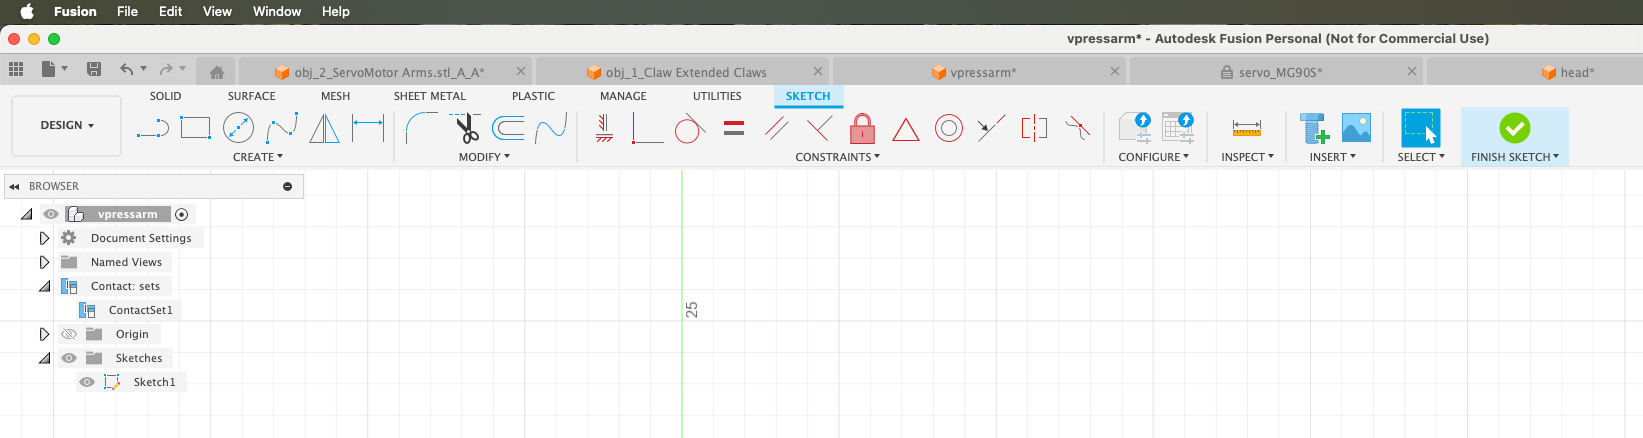
Task: Select the Line sketch tool
Action: 152,128
